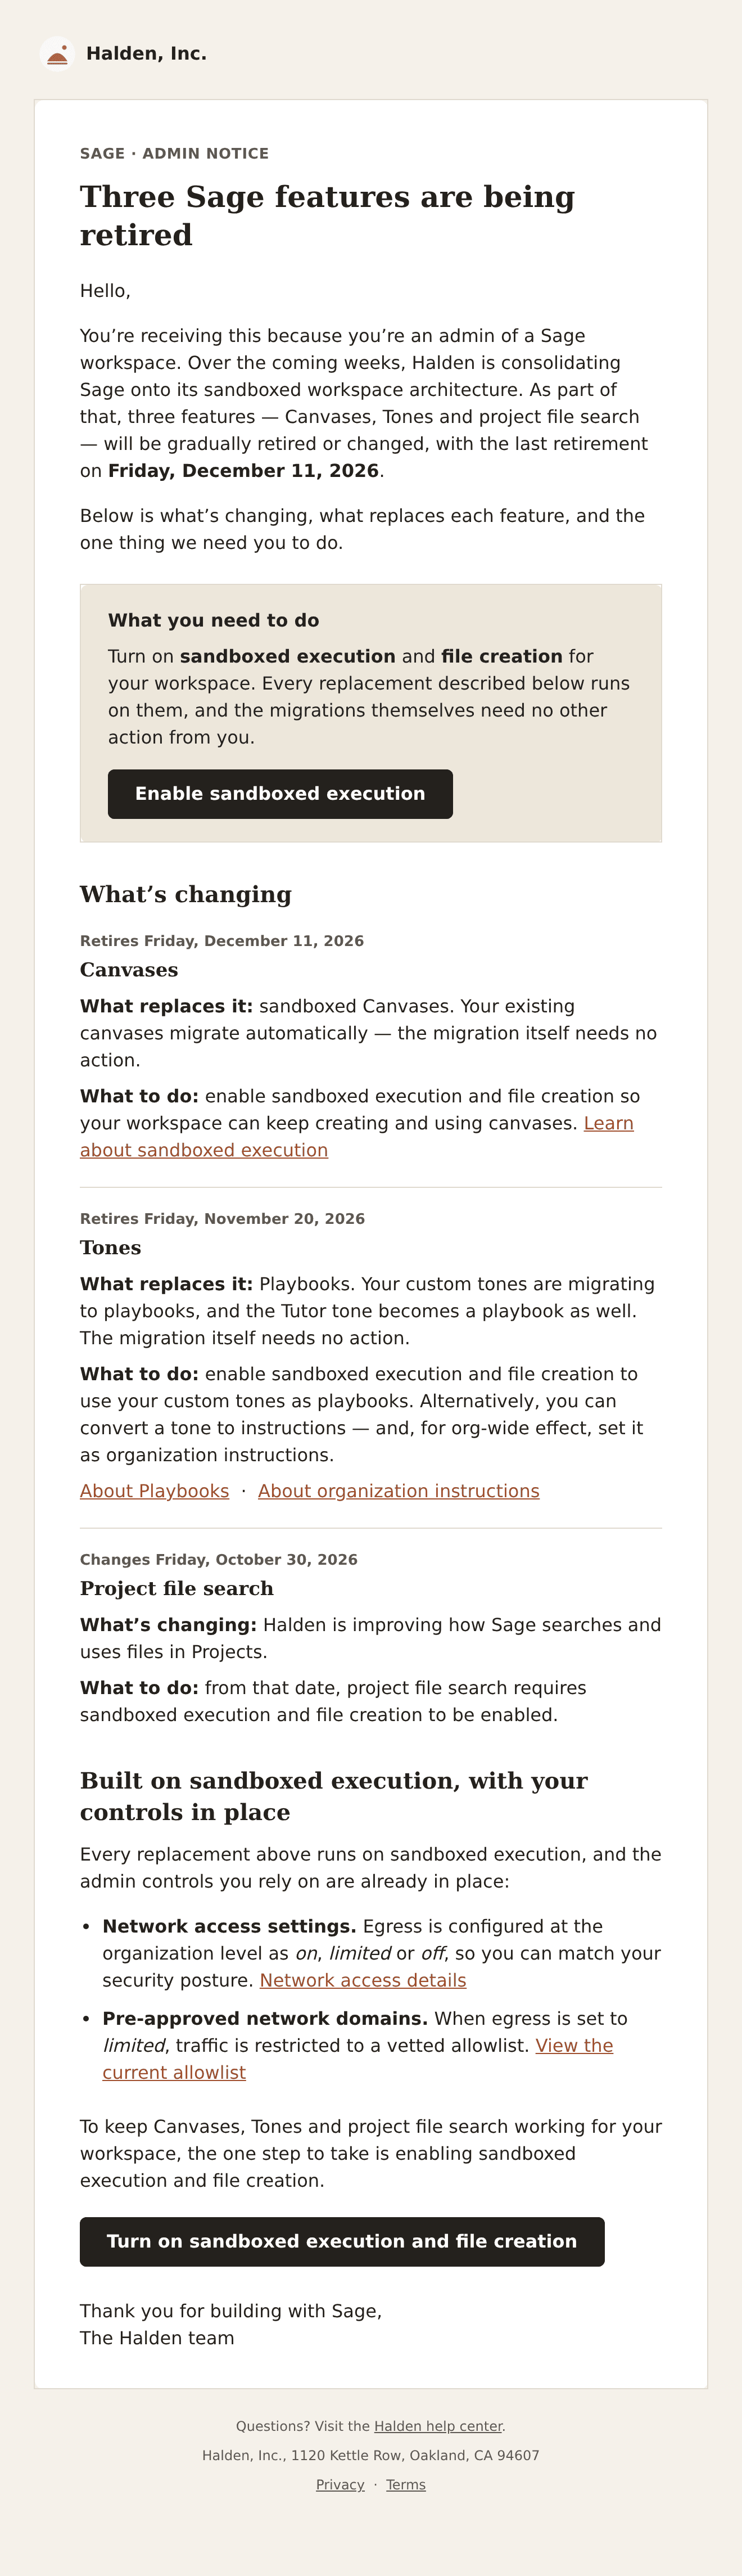Viewport: 742px width, 2576px height.
Task: Click the Oakland mailing address text in the footer
Action: [x=371, y=2455]
